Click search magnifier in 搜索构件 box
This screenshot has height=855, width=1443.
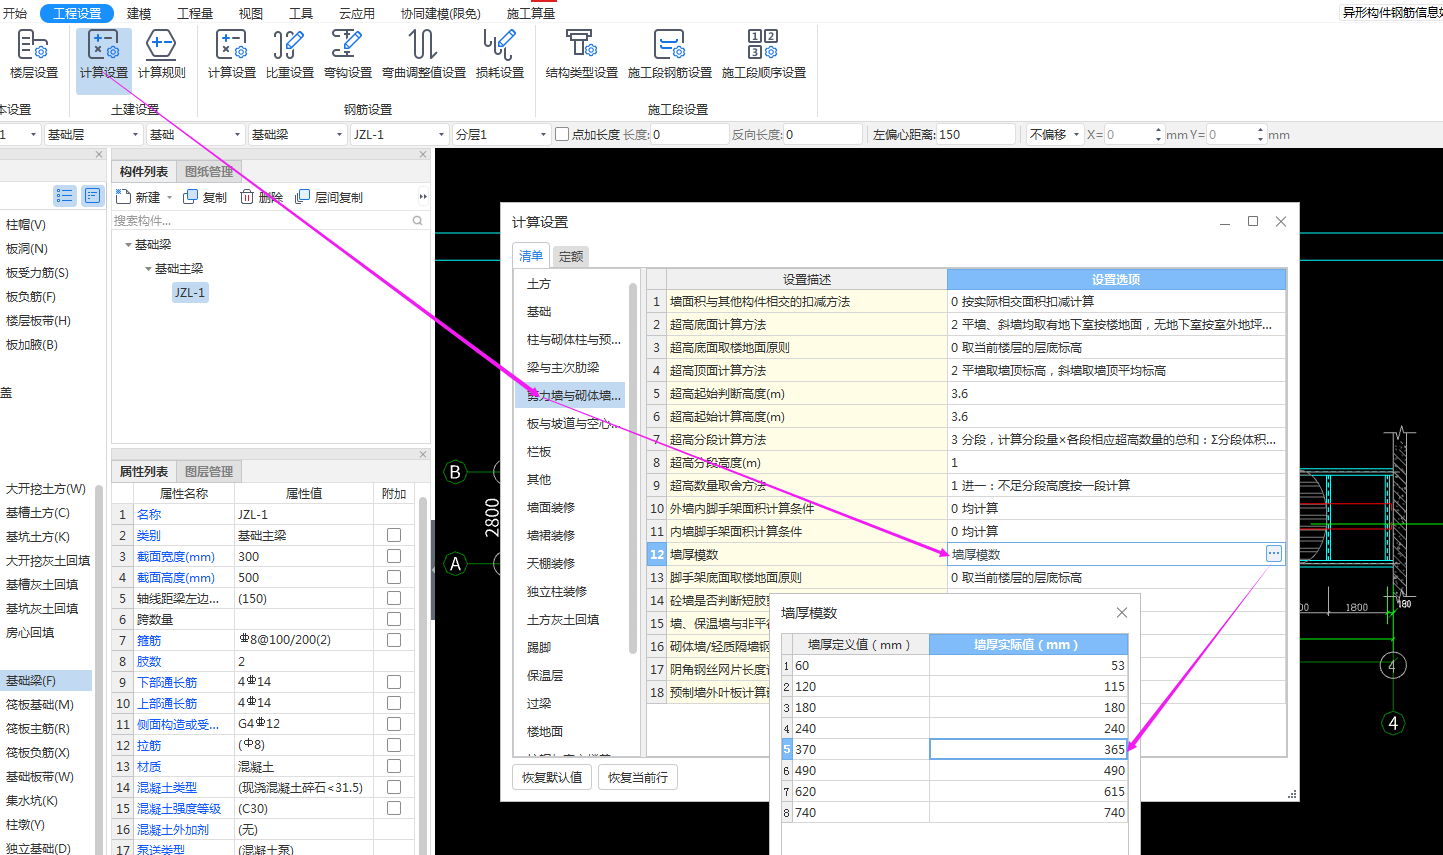tap(418, 220)
